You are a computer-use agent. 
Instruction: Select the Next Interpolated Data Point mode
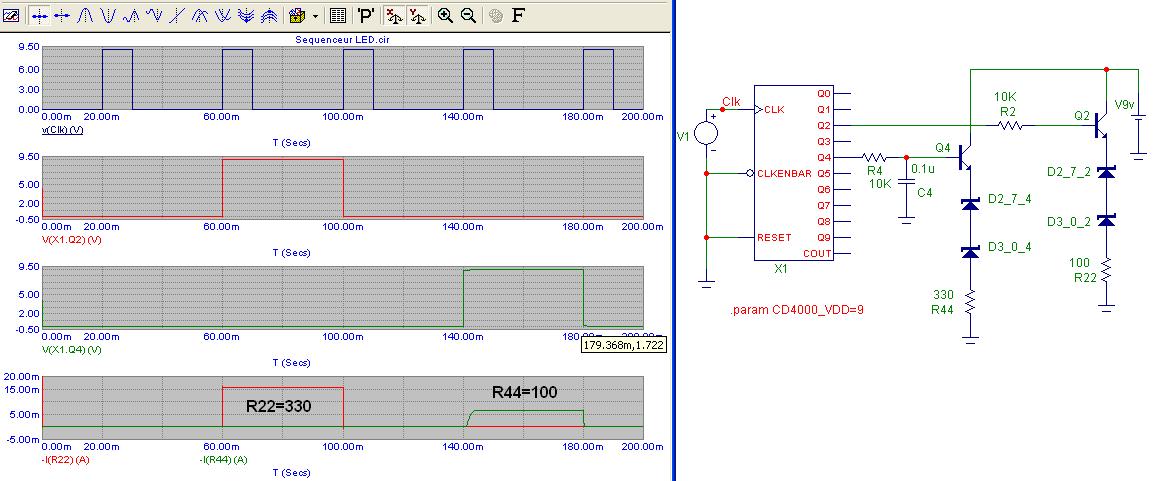62,15
